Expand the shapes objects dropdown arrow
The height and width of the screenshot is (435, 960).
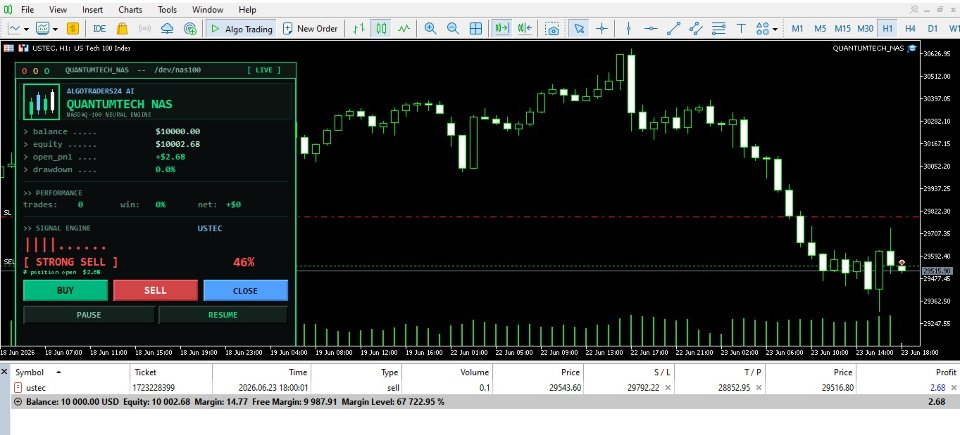[775, 28]
